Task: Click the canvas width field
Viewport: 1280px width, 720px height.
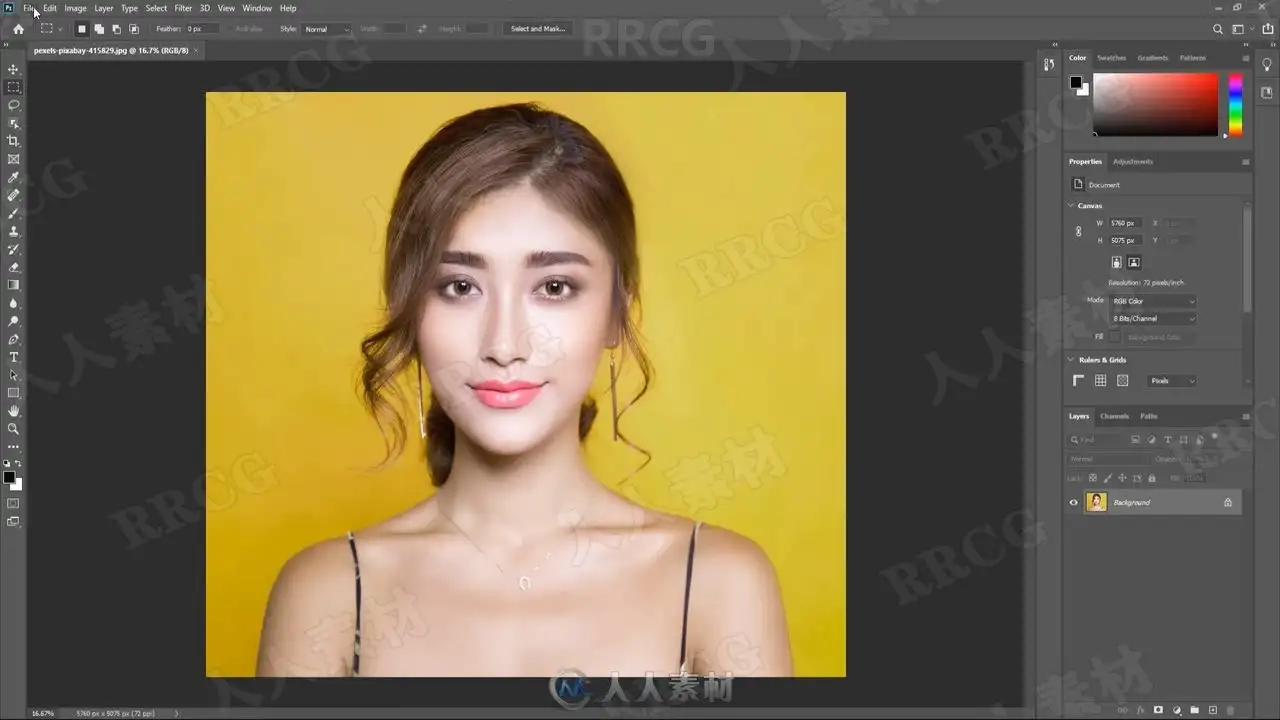Action: pyautogui.click(x=1125, y=223)
